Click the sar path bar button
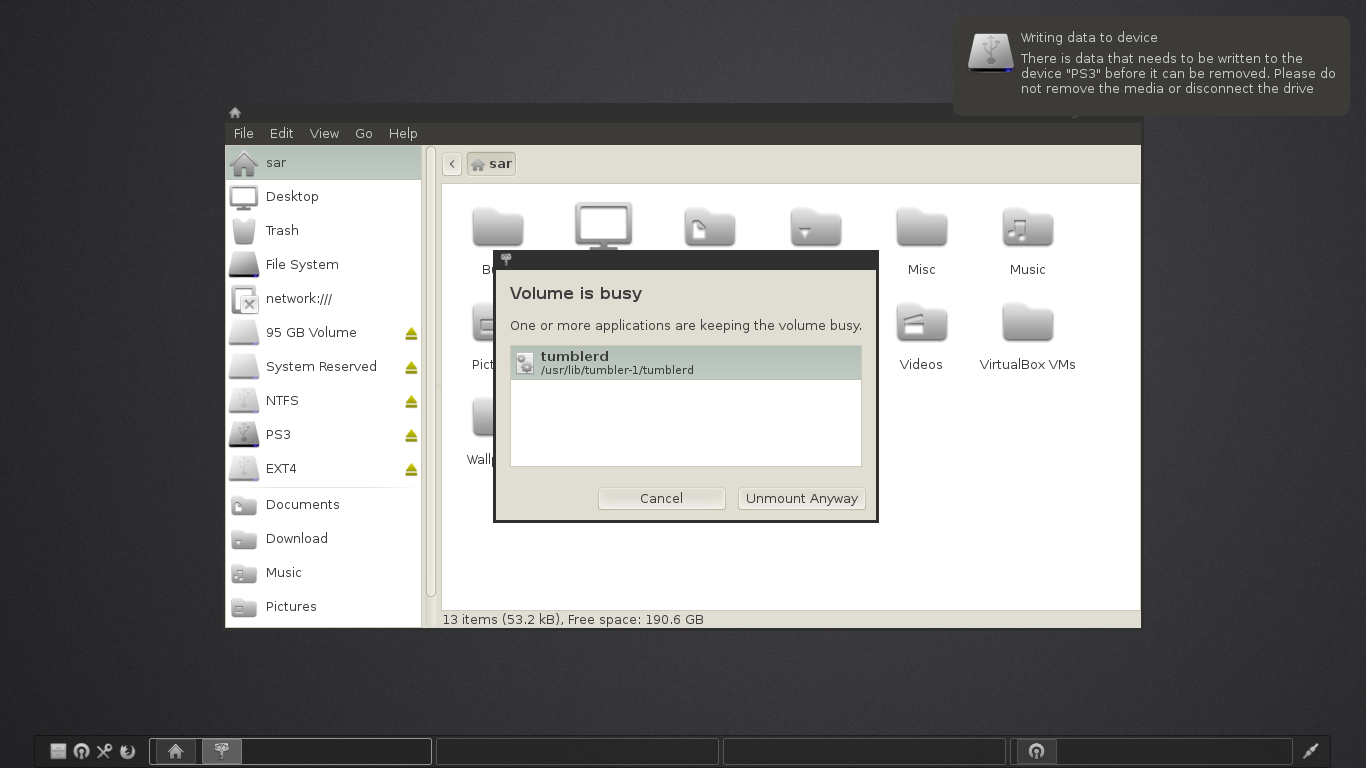 click(491, 164)
